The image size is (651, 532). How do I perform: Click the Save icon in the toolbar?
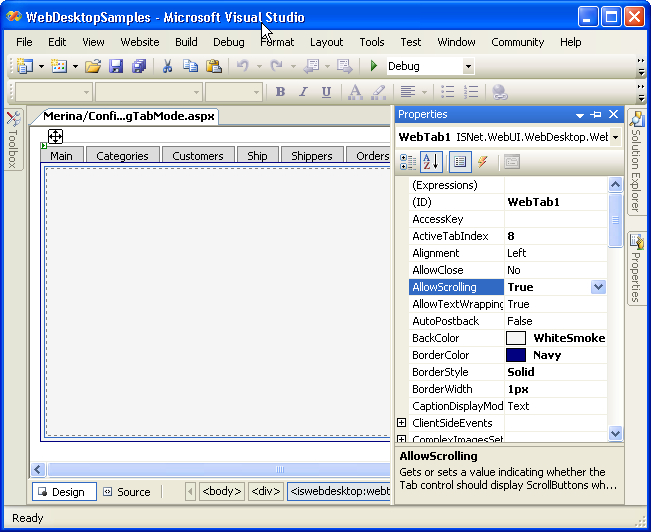116,66
